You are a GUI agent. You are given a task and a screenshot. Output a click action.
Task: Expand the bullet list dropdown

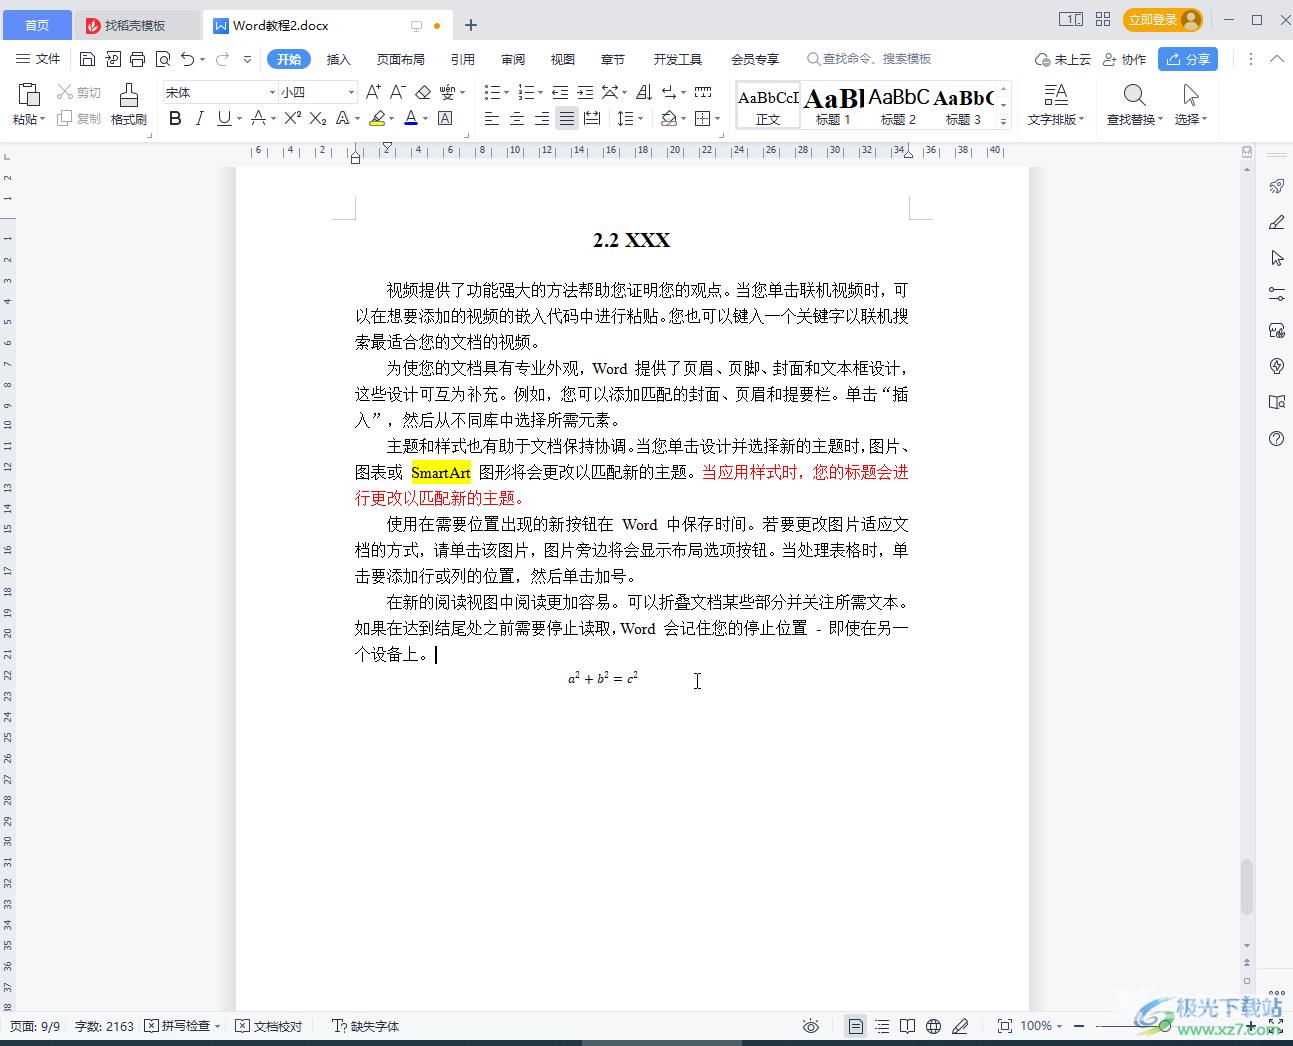507,92
